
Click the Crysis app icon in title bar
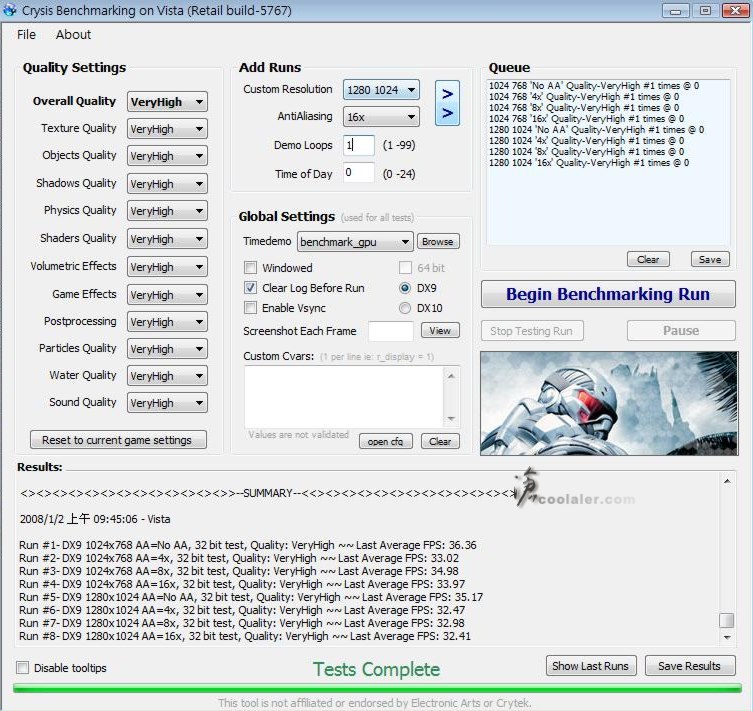(x=9, y=9)
